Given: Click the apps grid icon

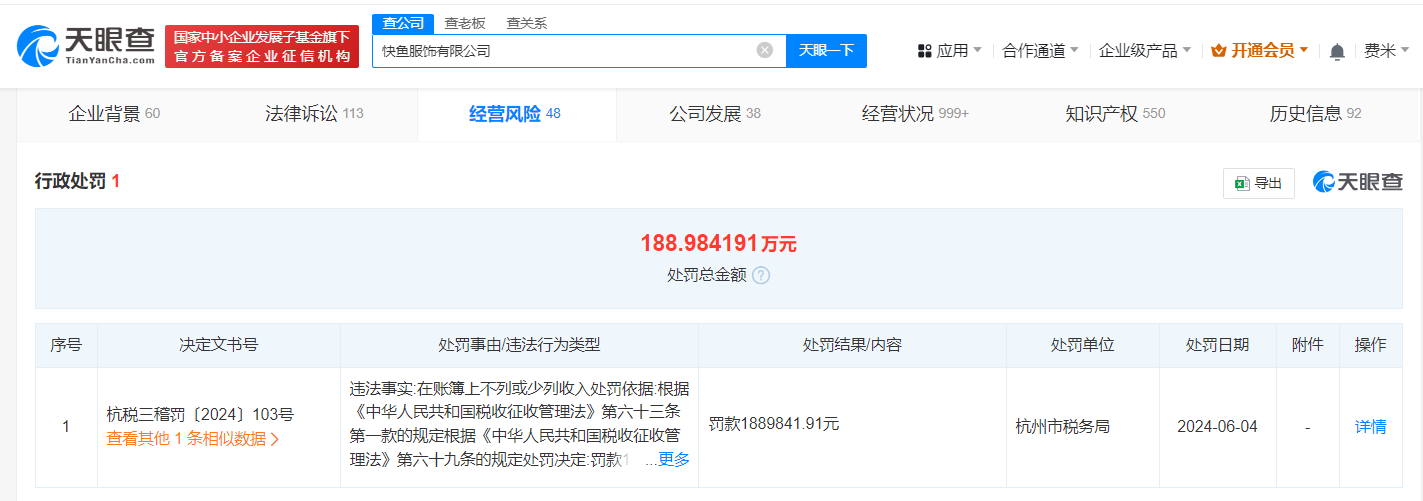Looking at the screenshot, I should [924, 50].
